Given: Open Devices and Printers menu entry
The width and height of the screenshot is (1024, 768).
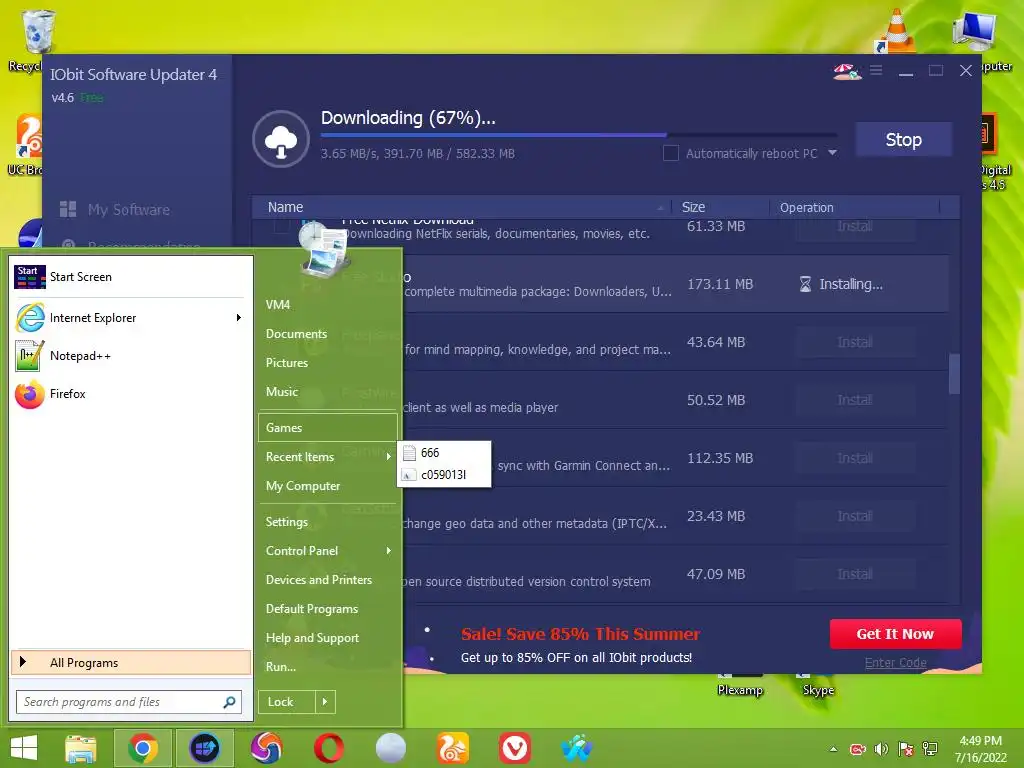Looking at the screenshot, I should [x=319, y=580].
